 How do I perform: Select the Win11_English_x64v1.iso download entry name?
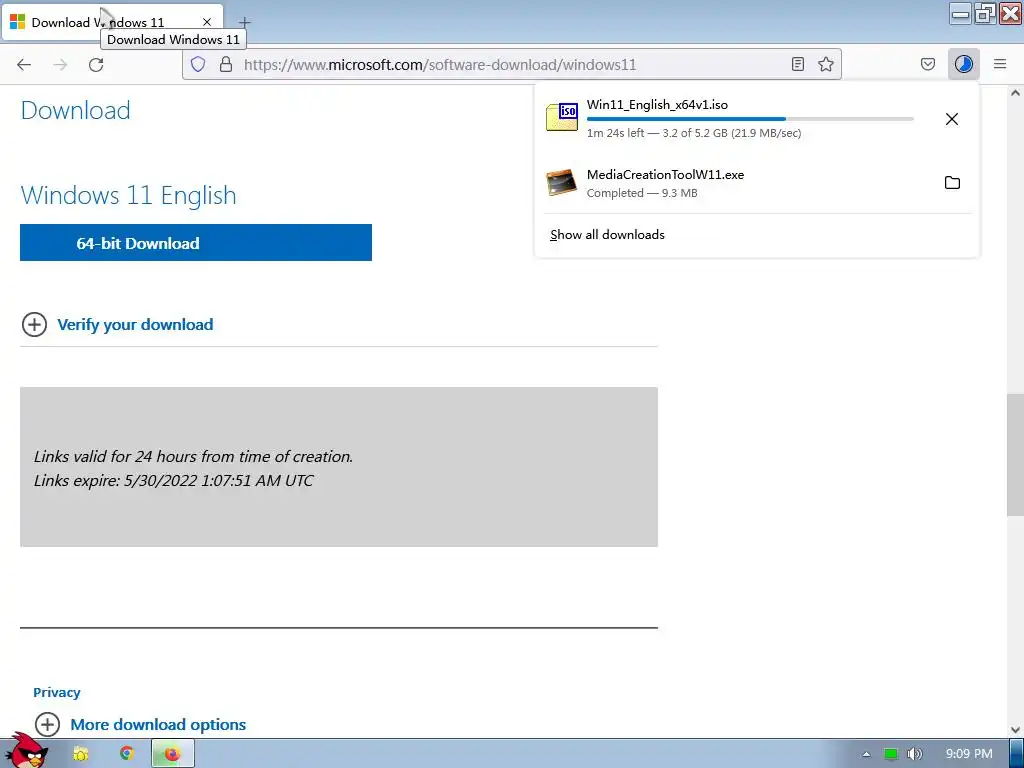[x=657, y=104]
